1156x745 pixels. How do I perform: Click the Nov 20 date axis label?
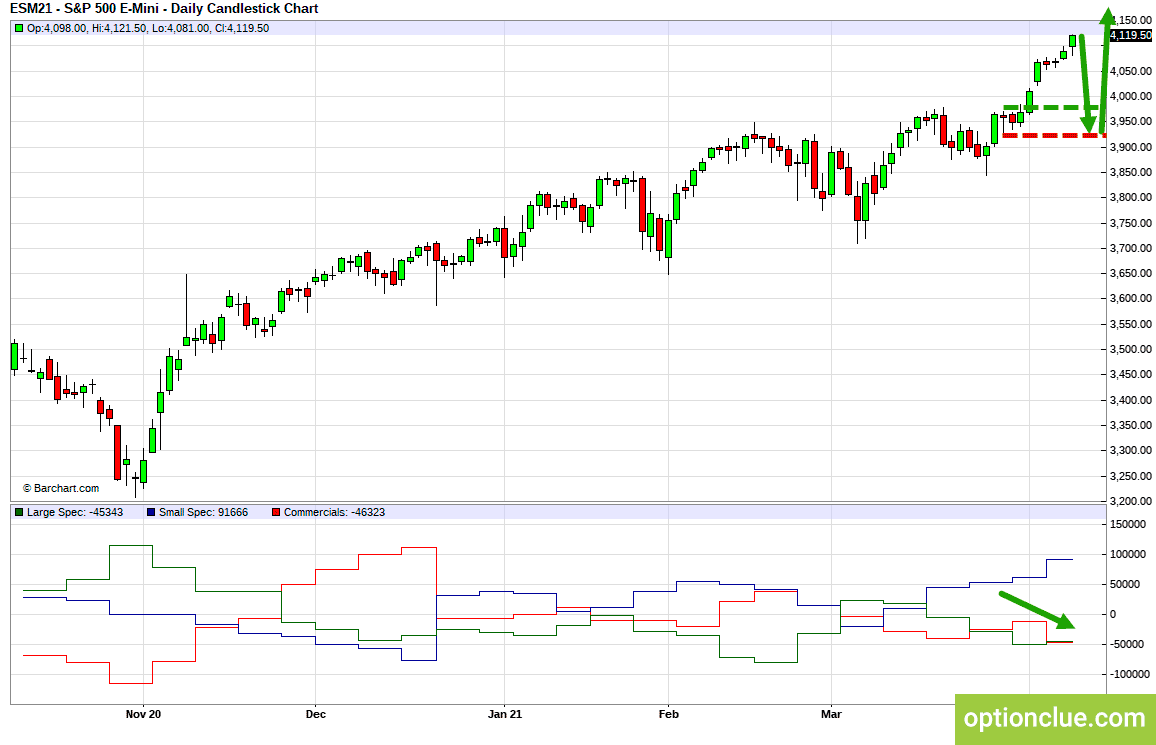tap(143, 714)
